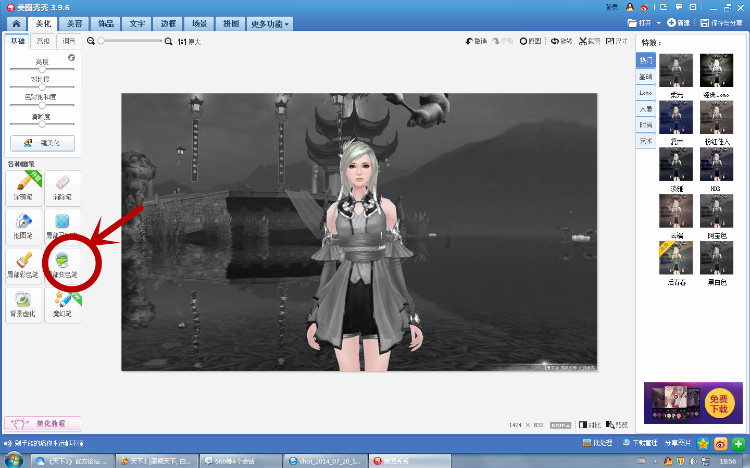Select the 涂鸦笔 doodle brush tool
The image size is (750, 468).
(23, 187)
